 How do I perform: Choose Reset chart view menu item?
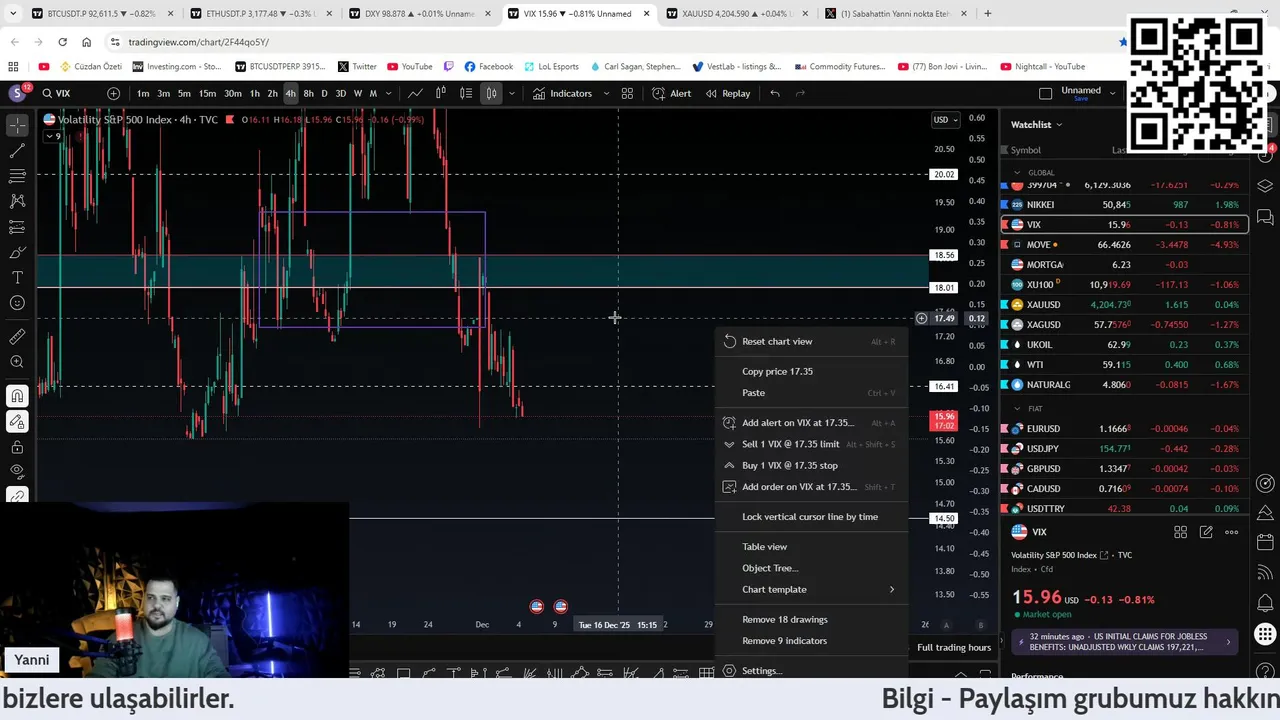(811, 341)
